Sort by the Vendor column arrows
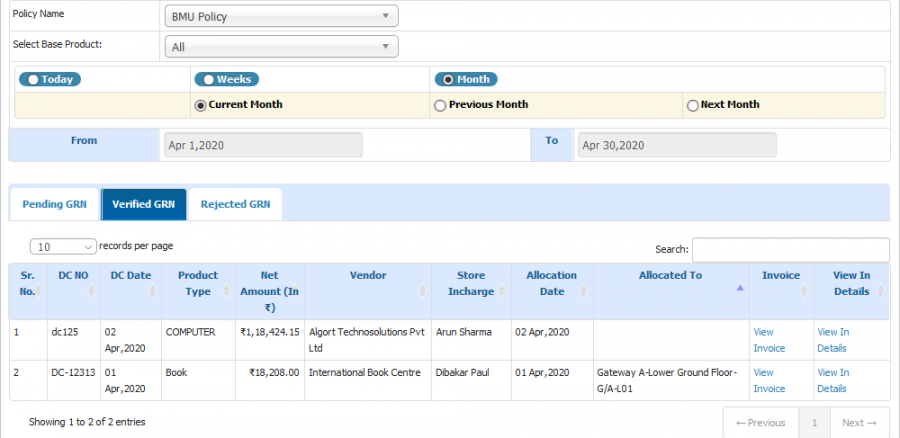900x438 pixels. [422, 292]
